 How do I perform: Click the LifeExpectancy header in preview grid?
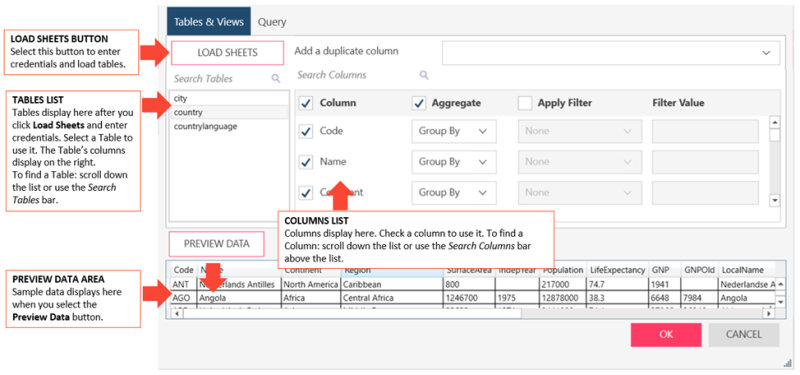point(617,270)
